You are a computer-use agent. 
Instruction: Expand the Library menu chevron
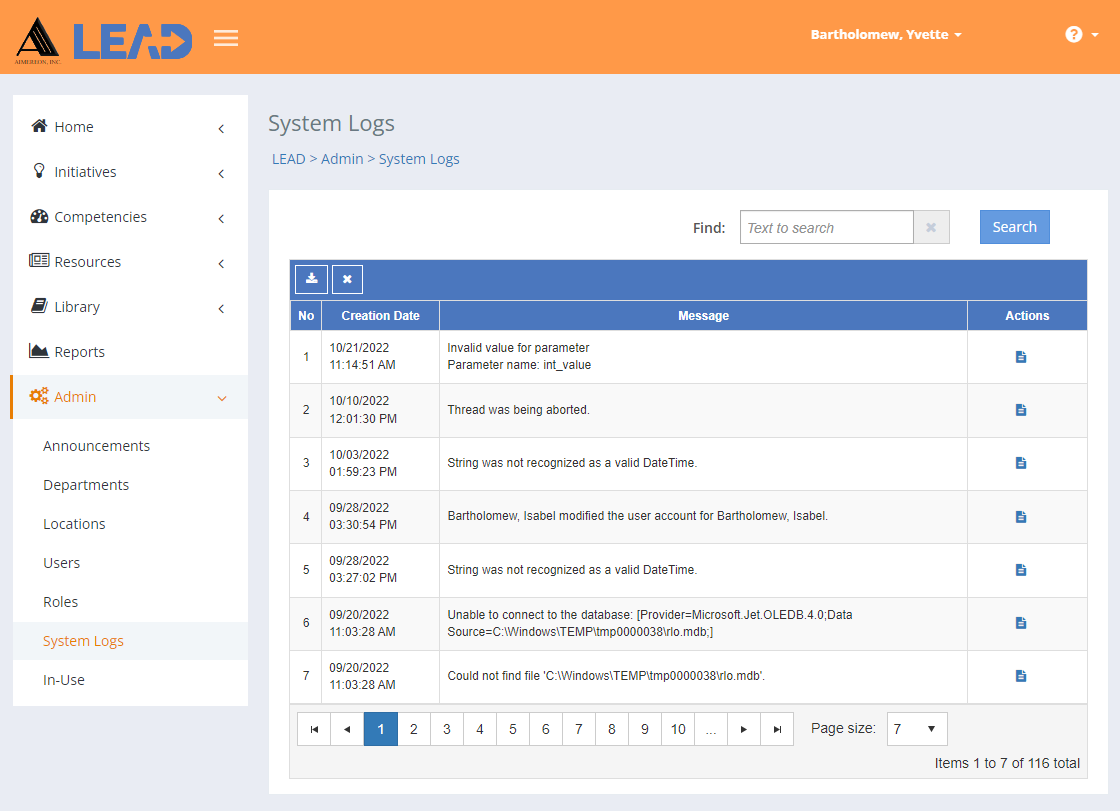(x=221, y=309)
